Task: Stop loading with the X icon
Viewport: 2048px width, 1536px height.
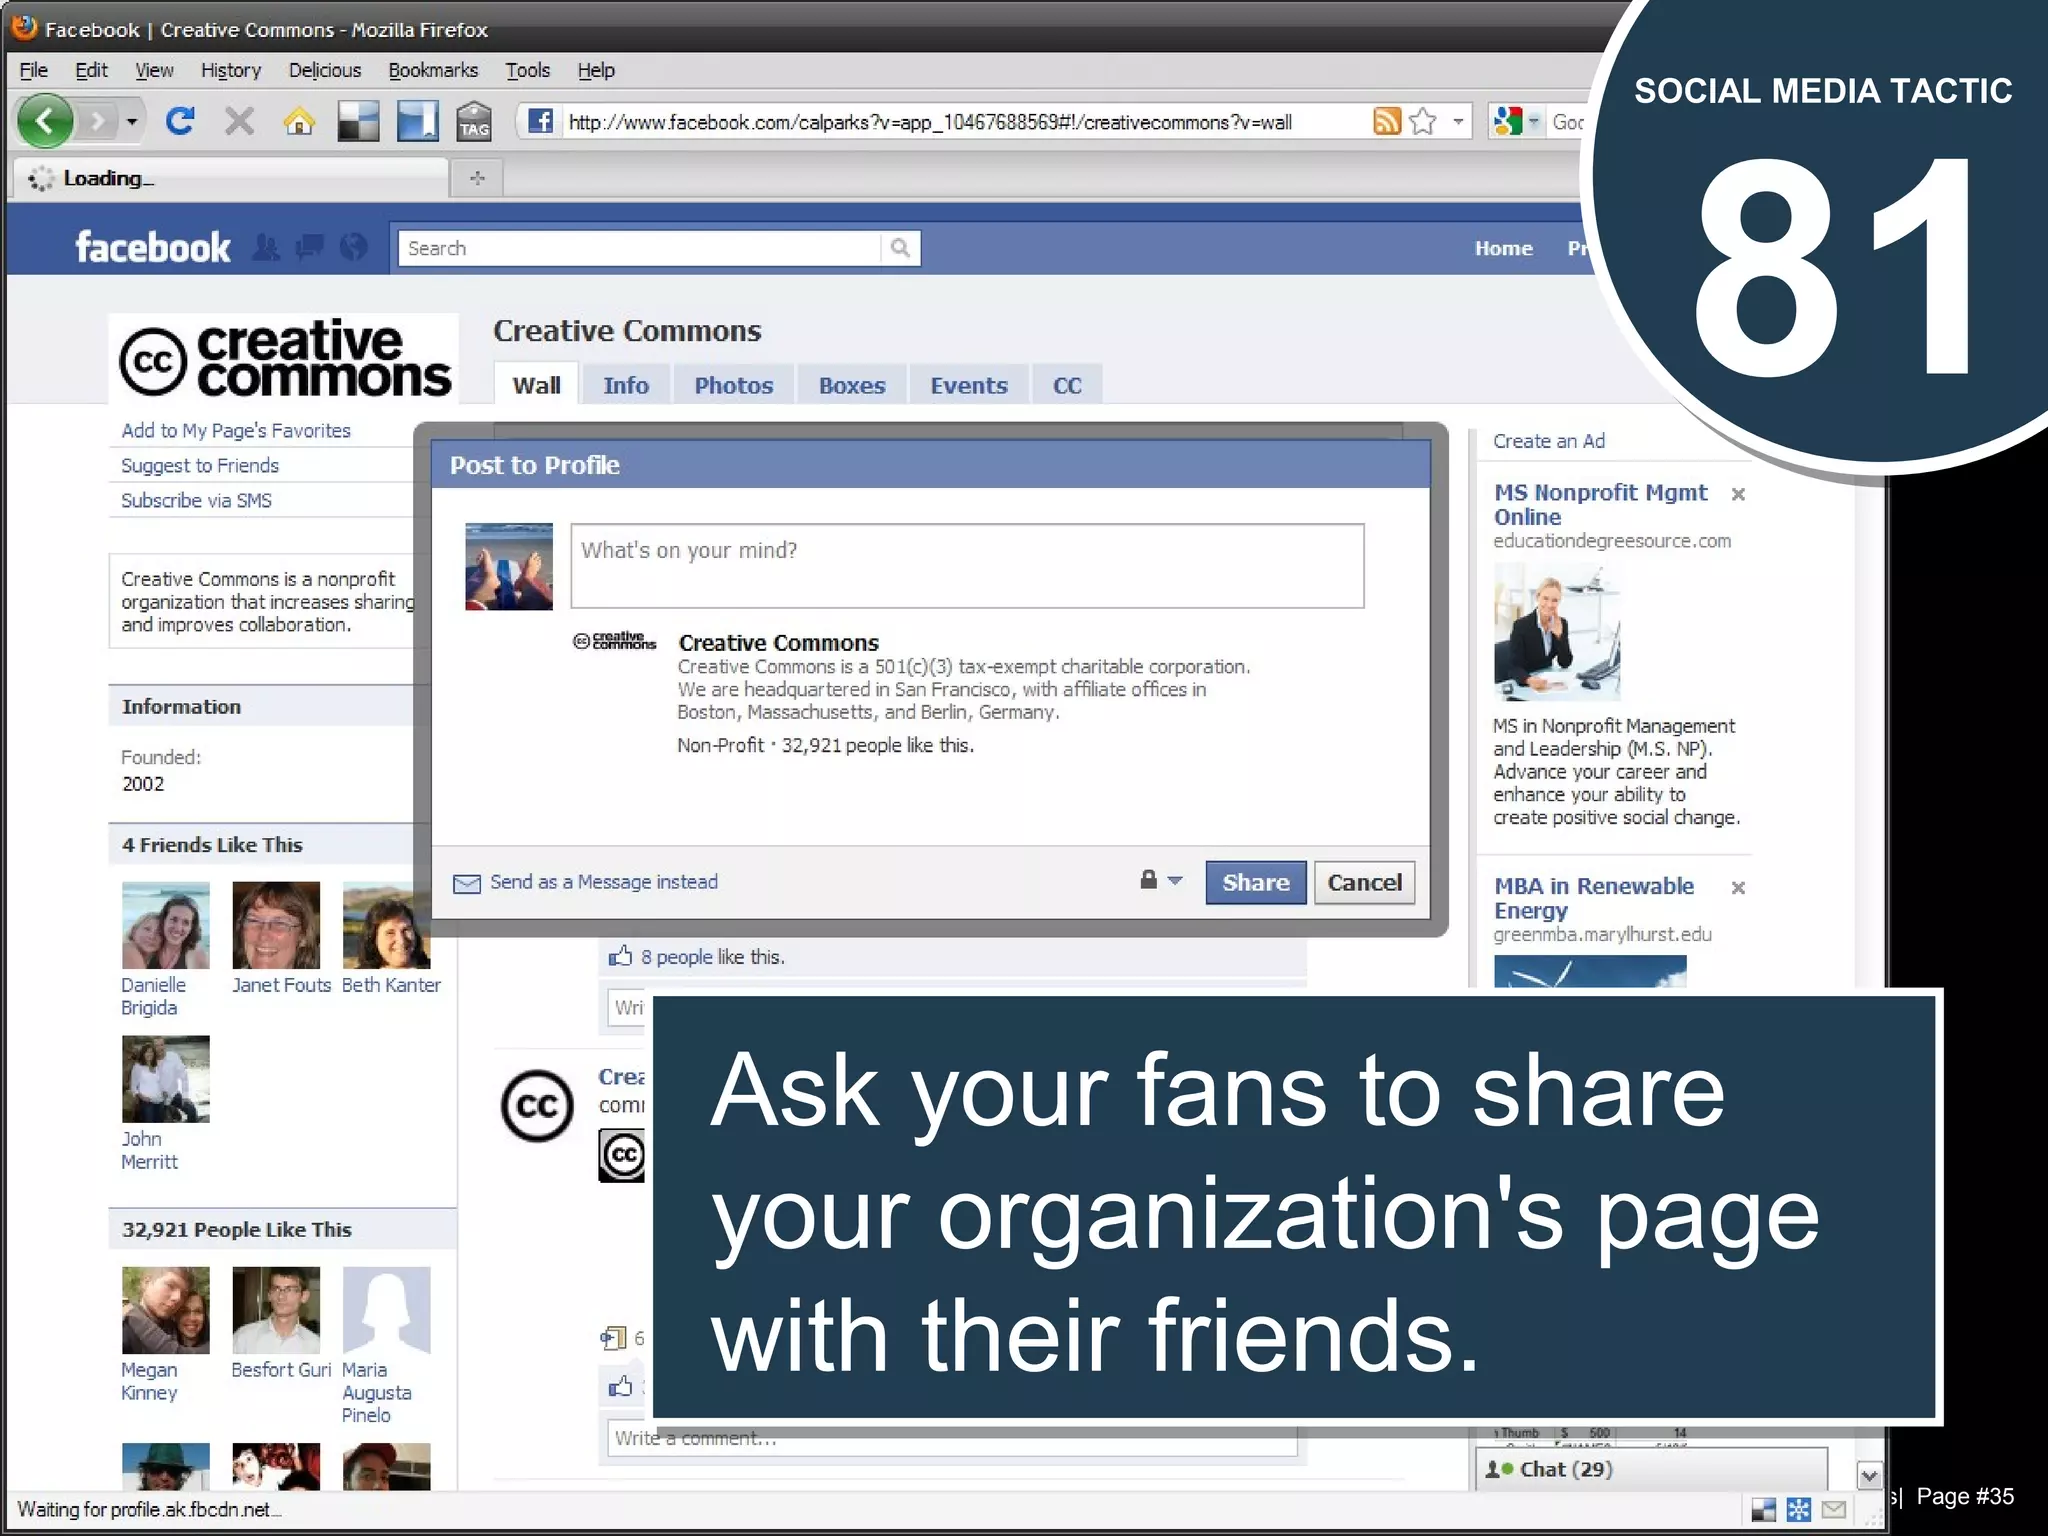Action: pyautogui.click(x=239, y=122)
